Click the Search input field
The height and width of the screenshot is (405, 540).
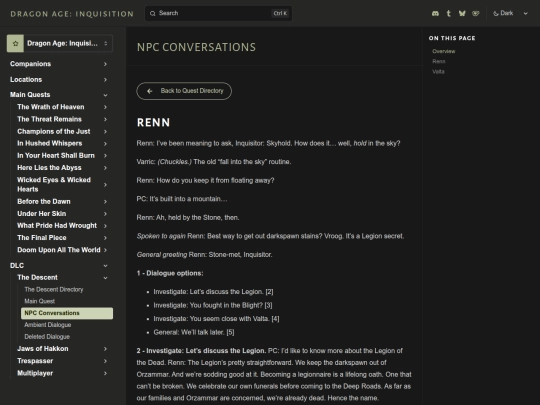point(218,13)
